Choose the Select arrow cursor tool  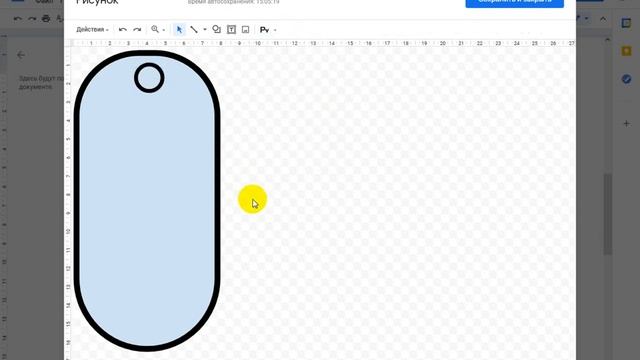point(179,29)
